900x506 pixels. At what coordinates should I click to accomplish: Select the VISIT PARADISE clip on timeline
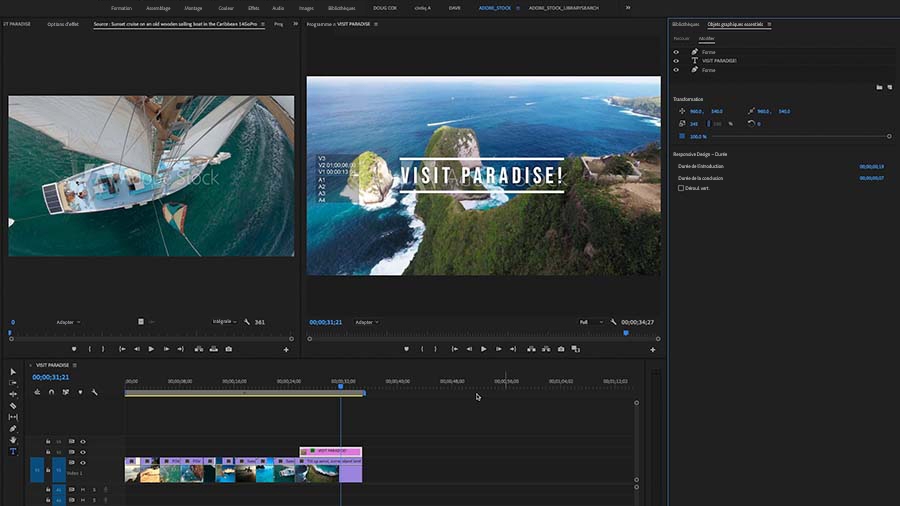pos(330,451)
